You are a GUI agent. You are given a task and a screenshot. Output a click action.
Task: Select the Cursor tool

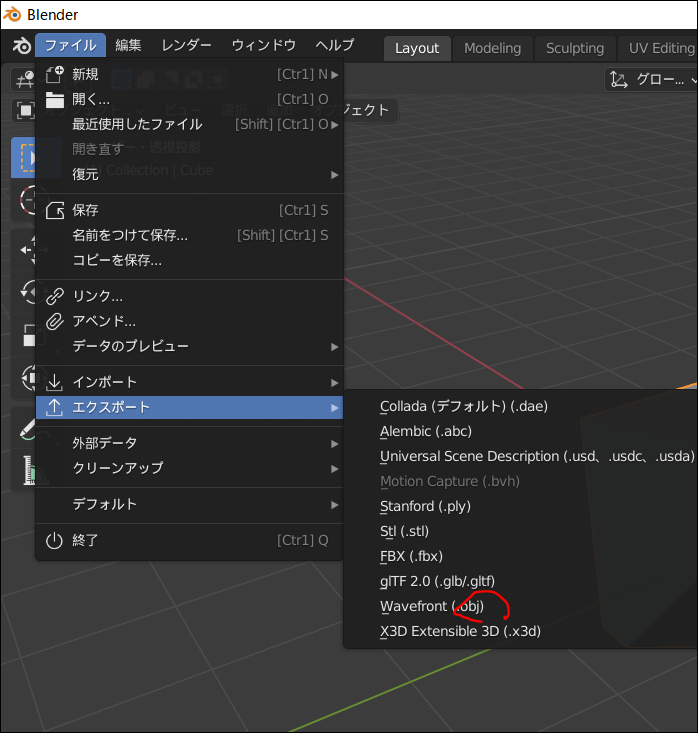tap(28, 200)
